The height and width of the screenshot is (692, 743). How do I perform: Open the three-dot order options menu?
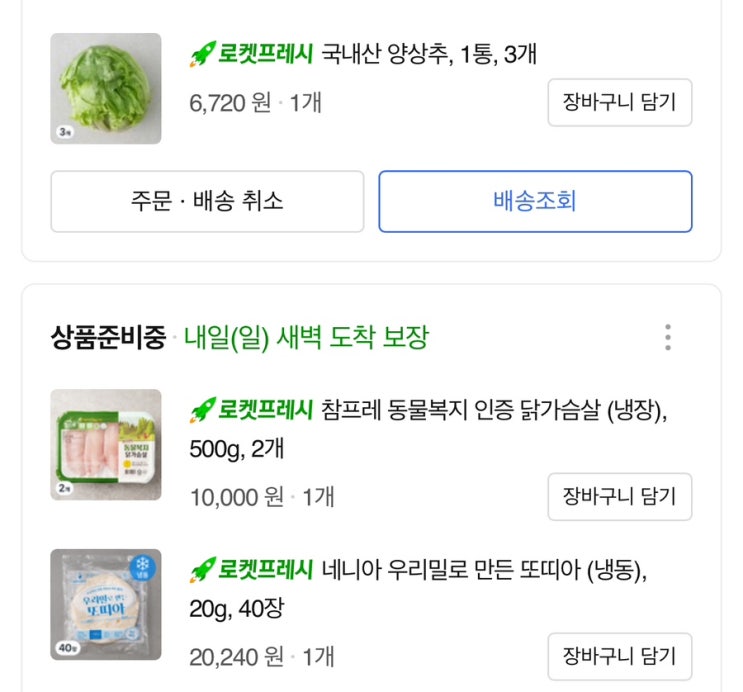[x=668, y=338]
